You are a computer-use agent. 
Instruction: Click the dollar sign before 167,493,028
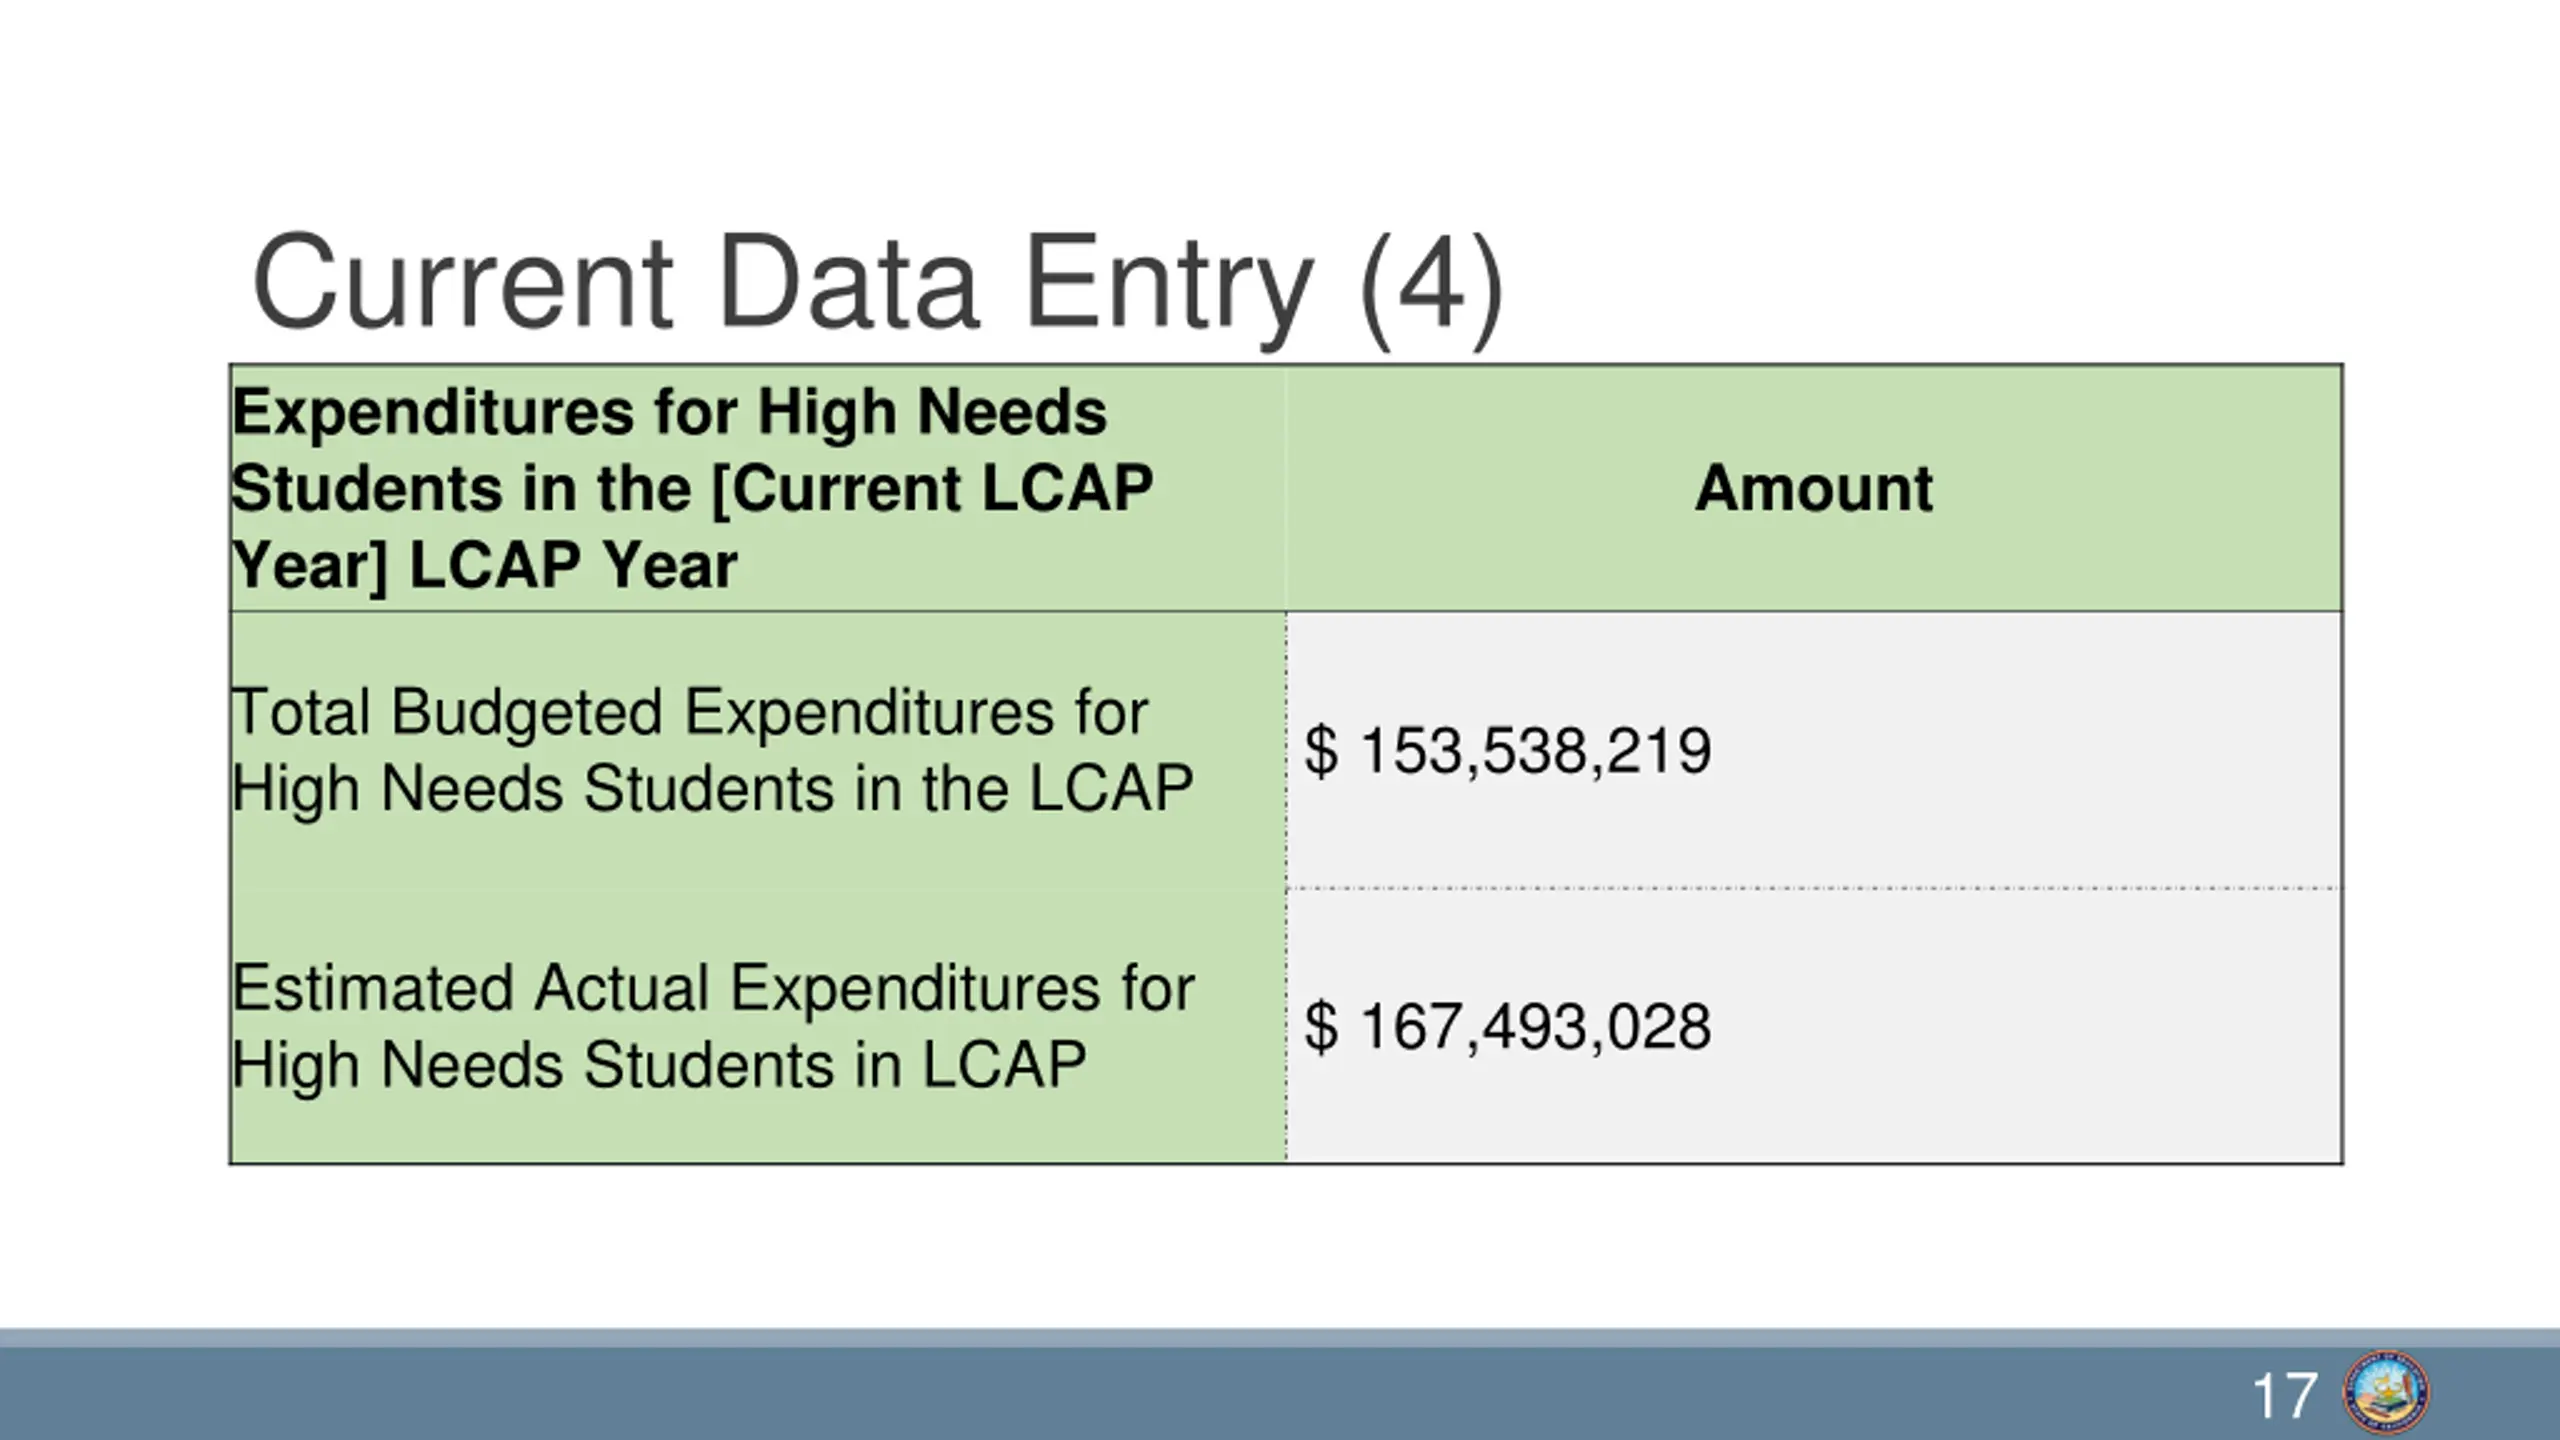tap(1321, 1027)
